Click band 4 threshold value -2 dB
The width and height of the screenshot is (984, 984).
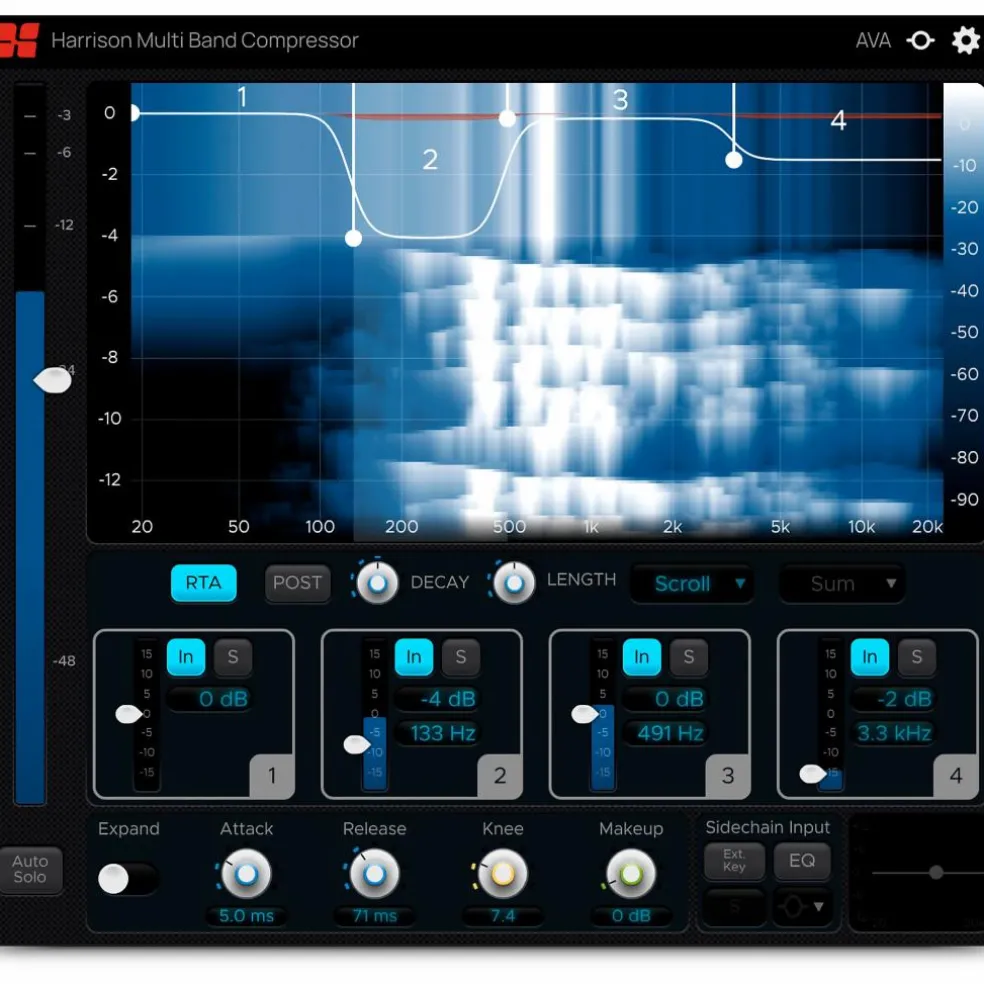point(893,699)
